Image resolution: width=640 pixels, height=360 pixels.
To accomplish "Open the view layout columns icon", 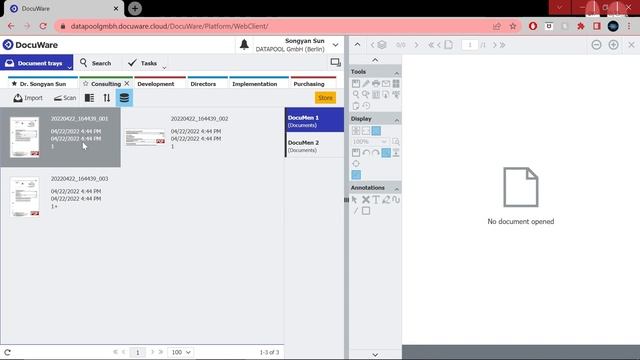I will coord(89,98).
